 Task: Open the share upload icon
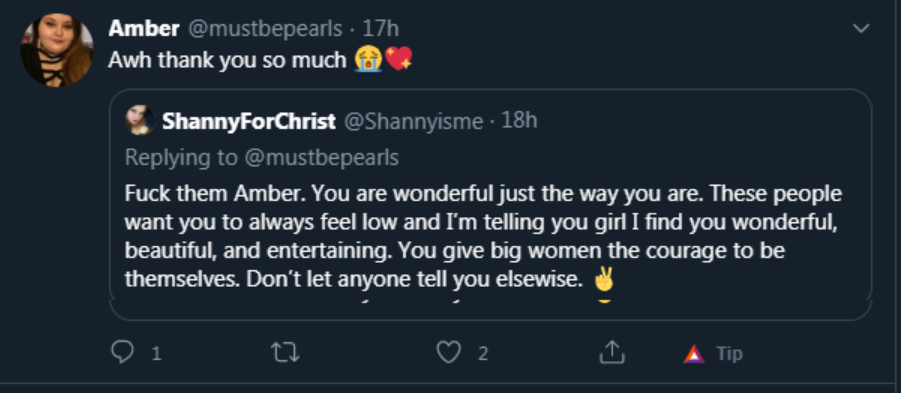coord(612,352)
